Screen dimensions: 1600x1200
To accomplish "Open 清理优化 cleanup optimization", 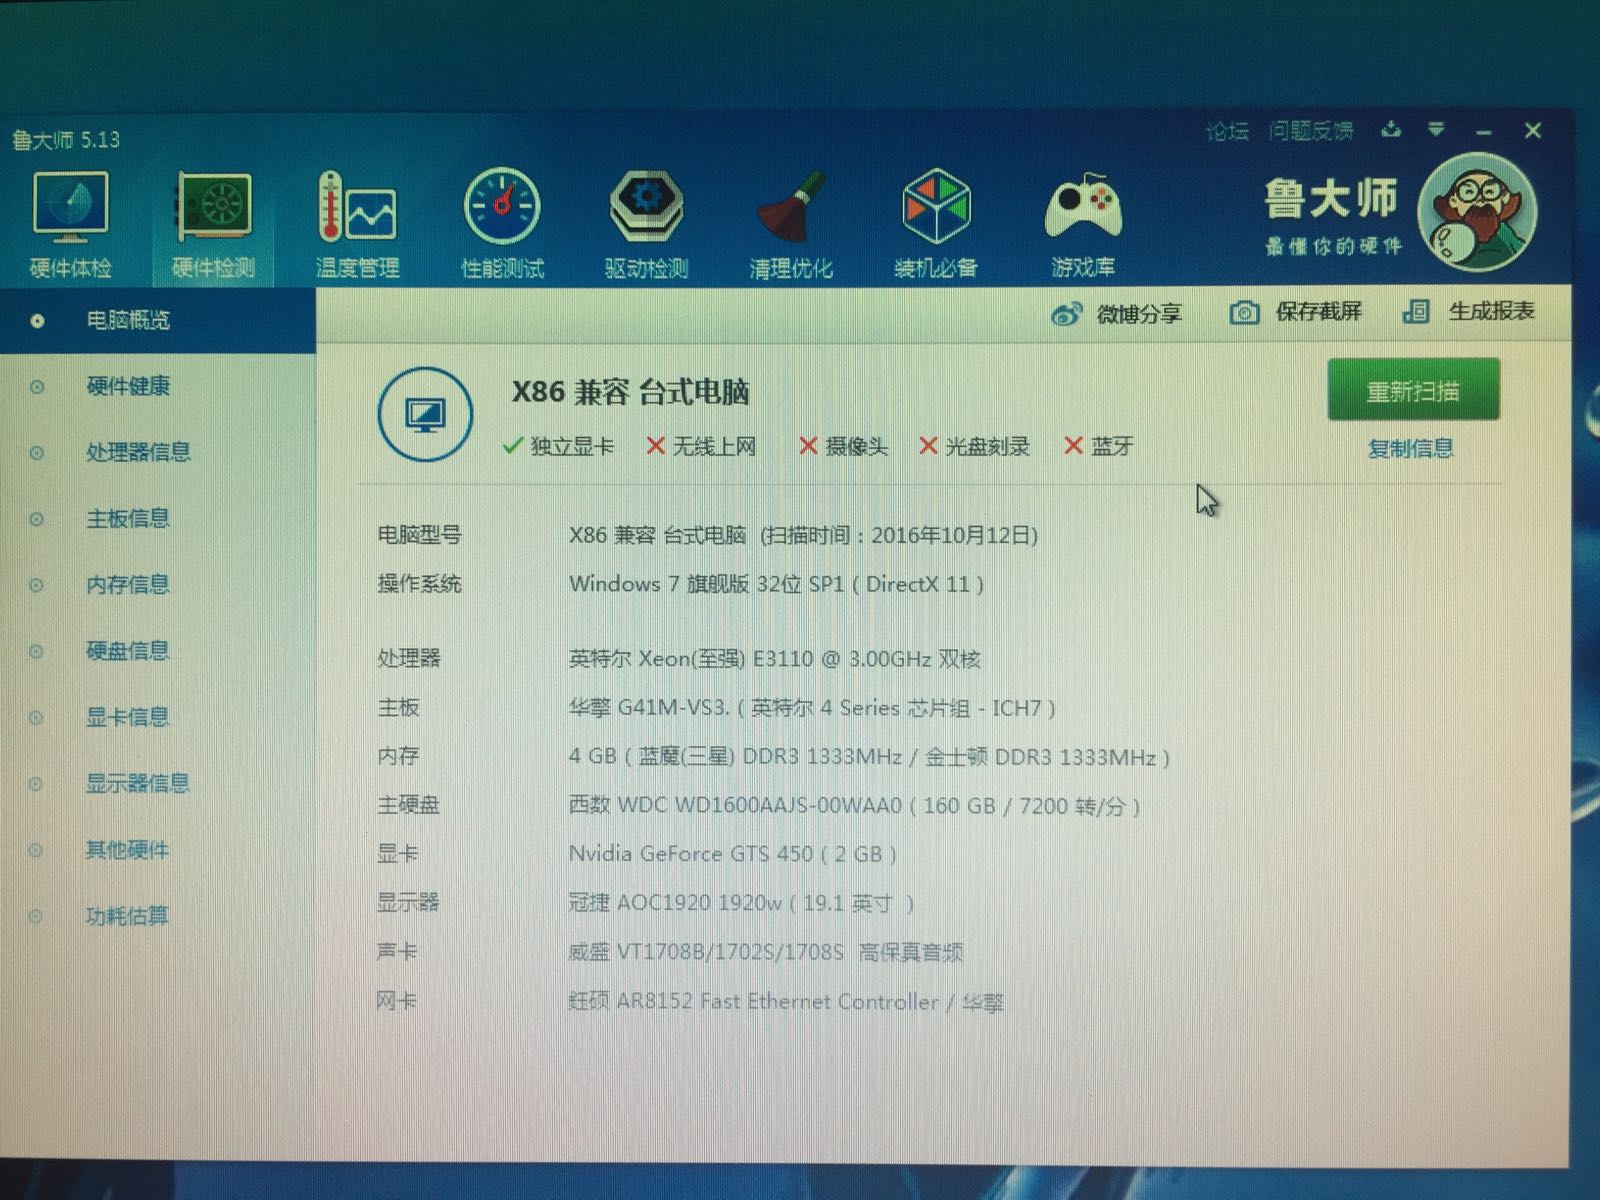I will (790, 224).
